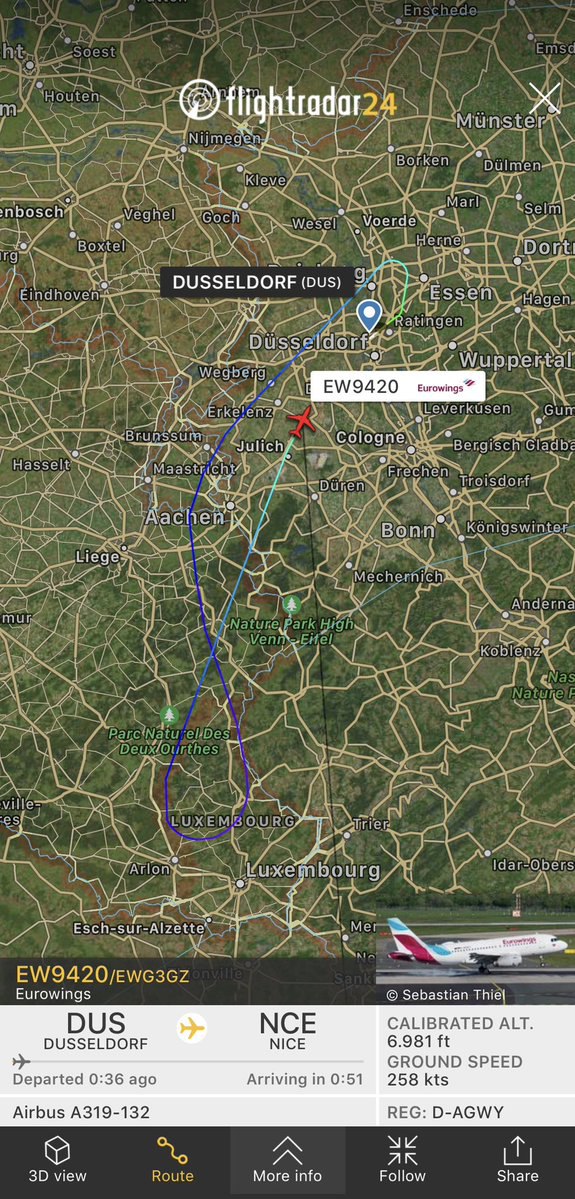
Task: Tap the Airbus A319-132 aircraft type row
Action: [x=81, y=1112]
